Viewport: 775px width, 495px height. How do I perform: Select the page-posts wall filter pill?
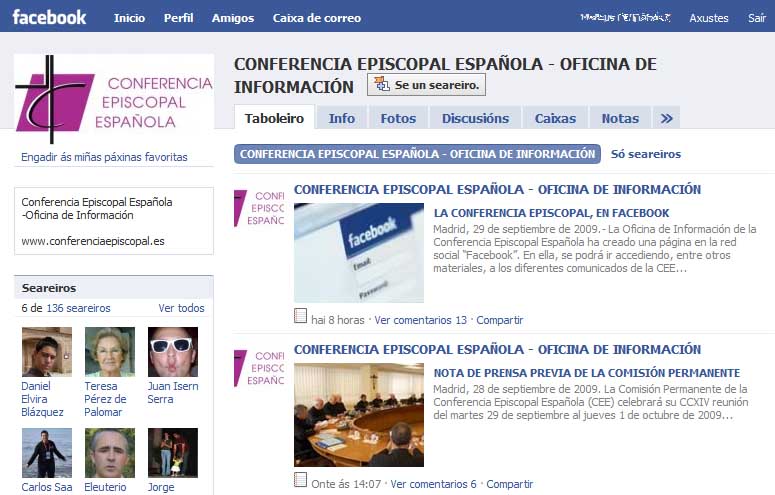[418, 154]
